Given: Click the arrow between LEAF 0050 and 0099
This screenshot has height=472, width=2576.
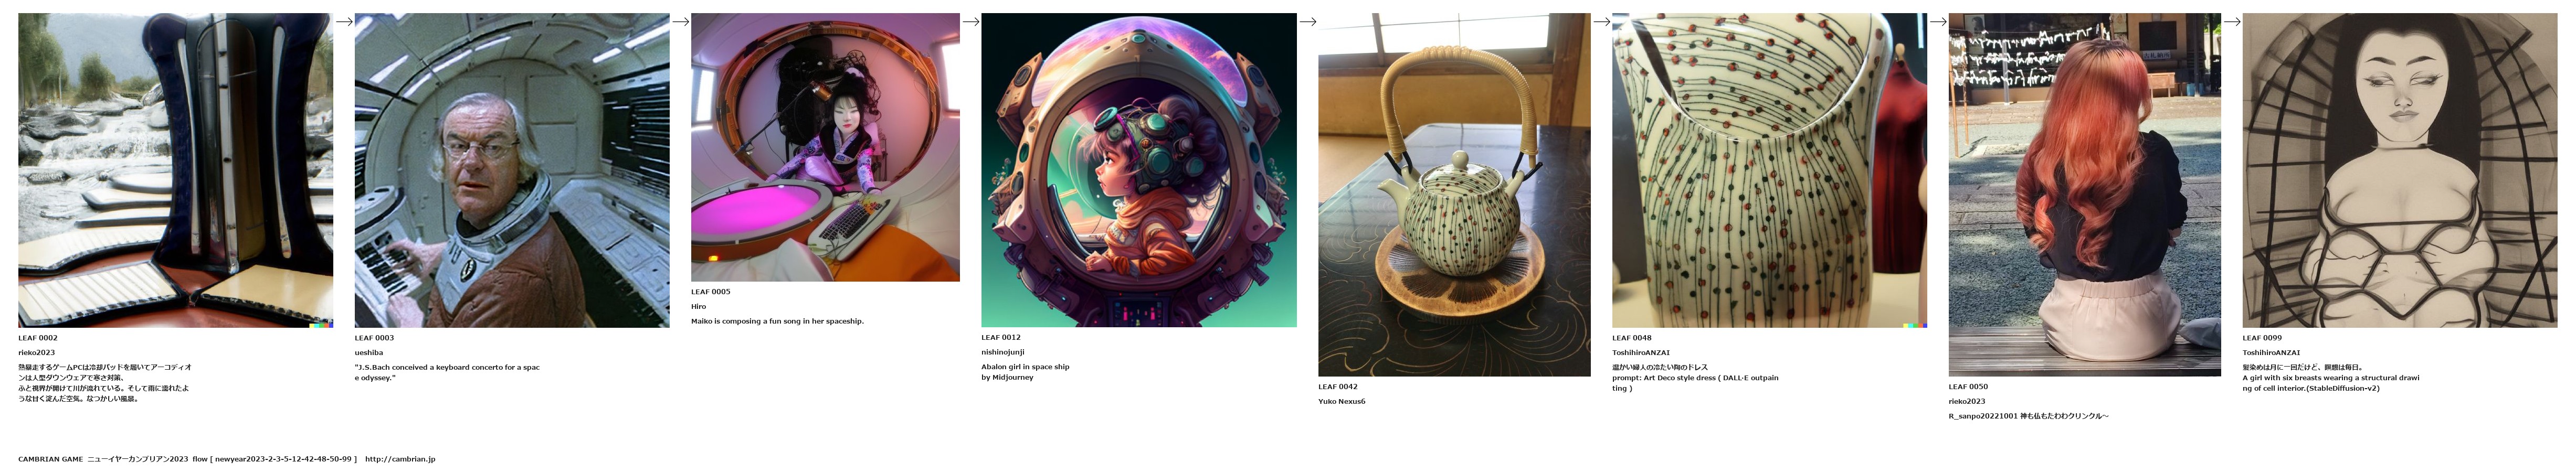Looking at the screenshot, I should pyautogui.click(x=2231, y=21).
